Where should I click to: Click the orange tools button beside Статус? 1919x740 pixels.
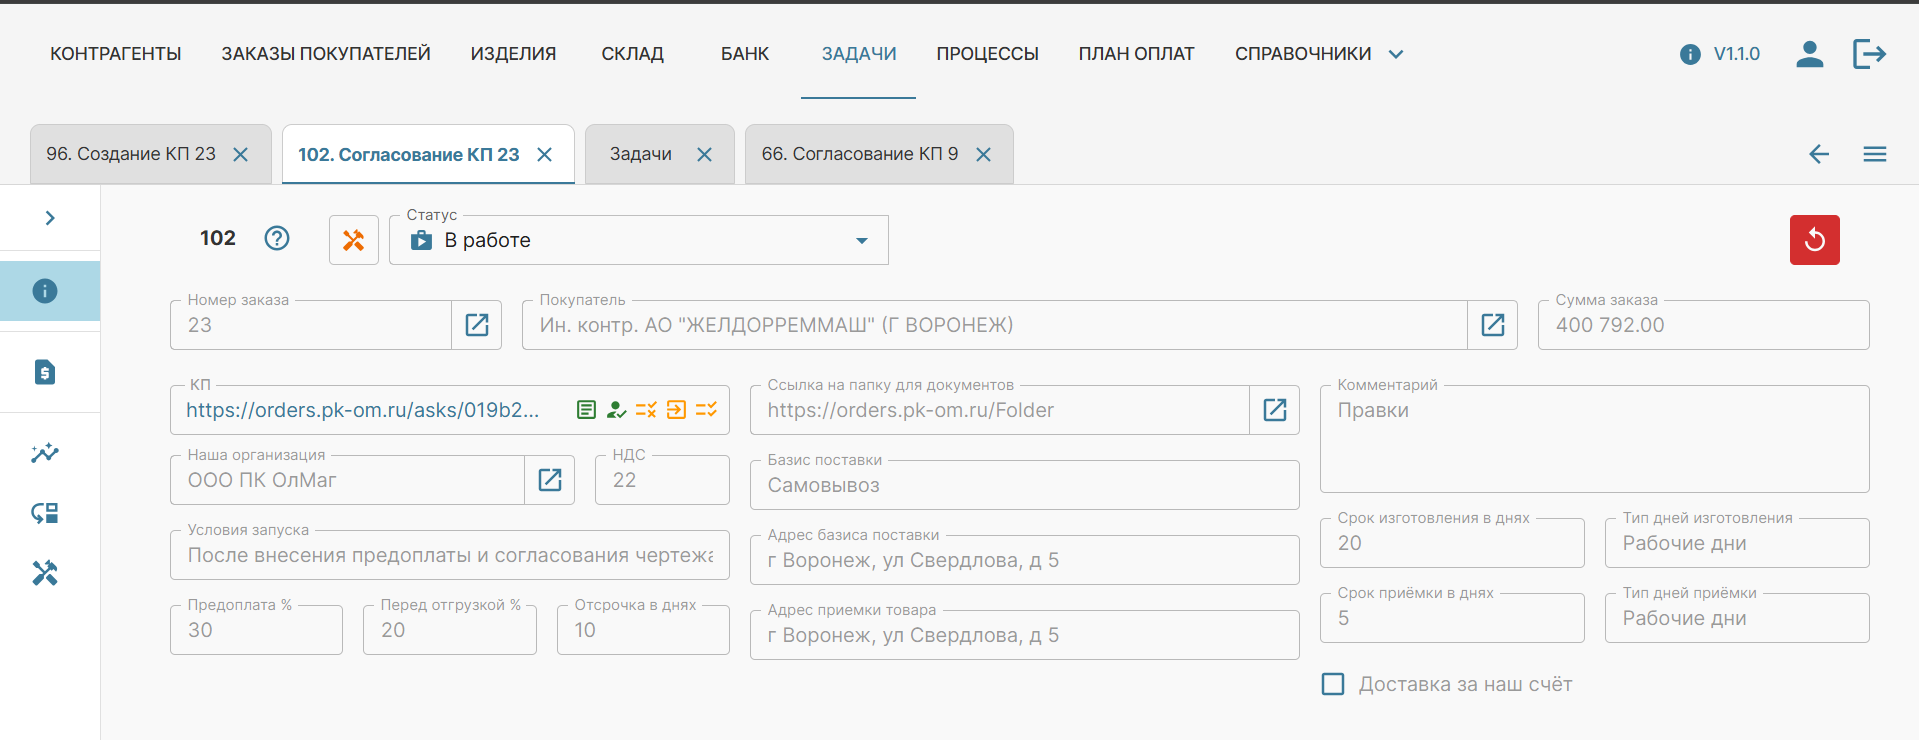353,240
